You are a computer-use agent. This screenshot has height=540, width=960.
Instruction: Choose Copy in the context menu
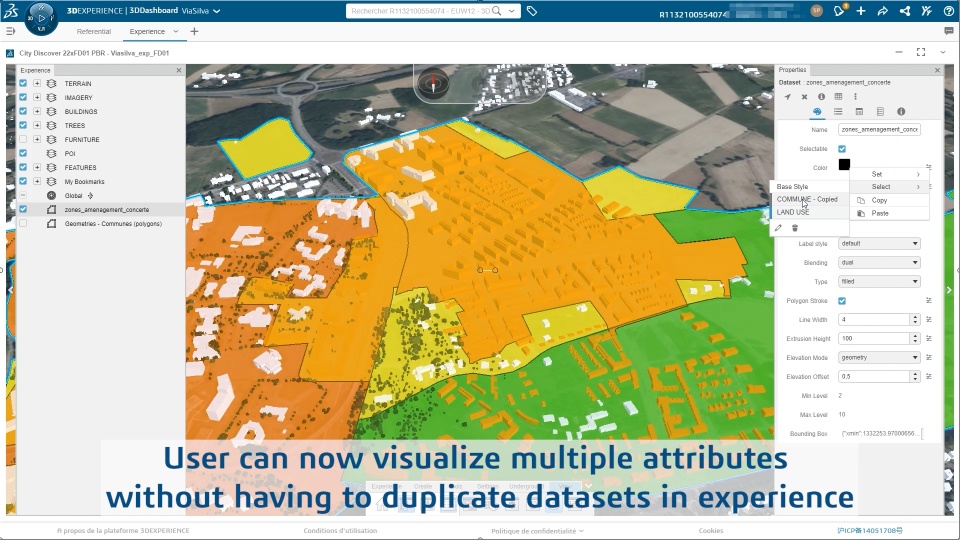click(890, 200)
